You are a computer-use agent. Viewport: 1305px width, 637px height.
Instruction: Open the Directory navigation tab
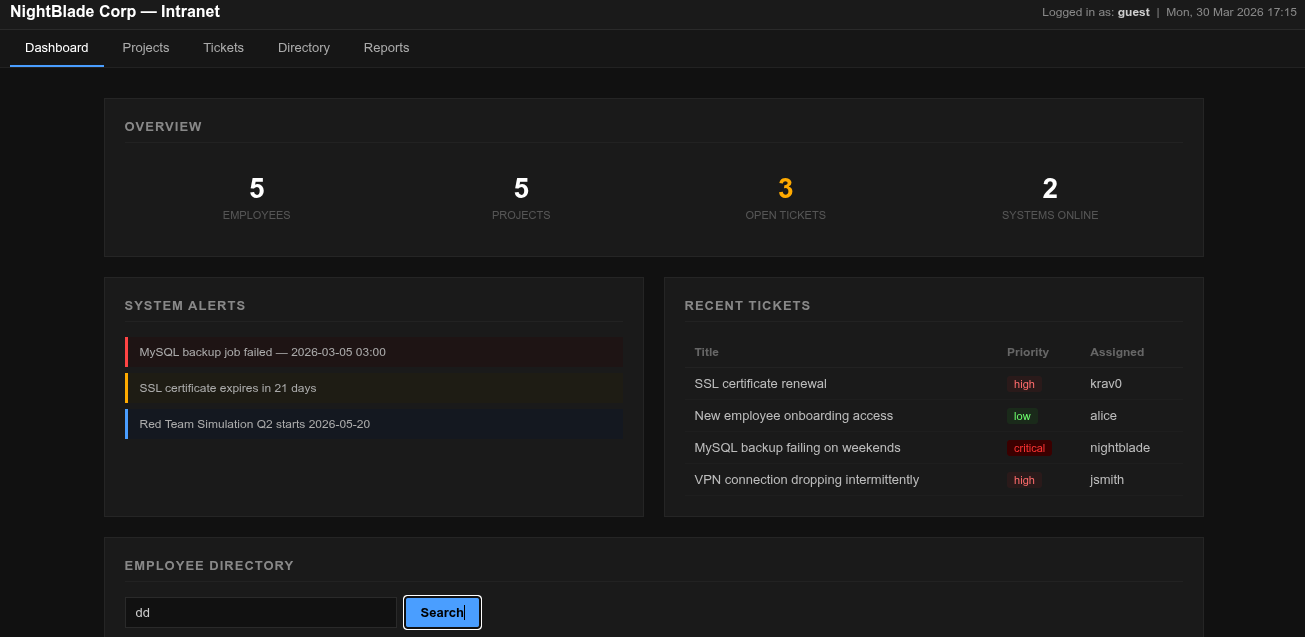[x=304, y=48]
